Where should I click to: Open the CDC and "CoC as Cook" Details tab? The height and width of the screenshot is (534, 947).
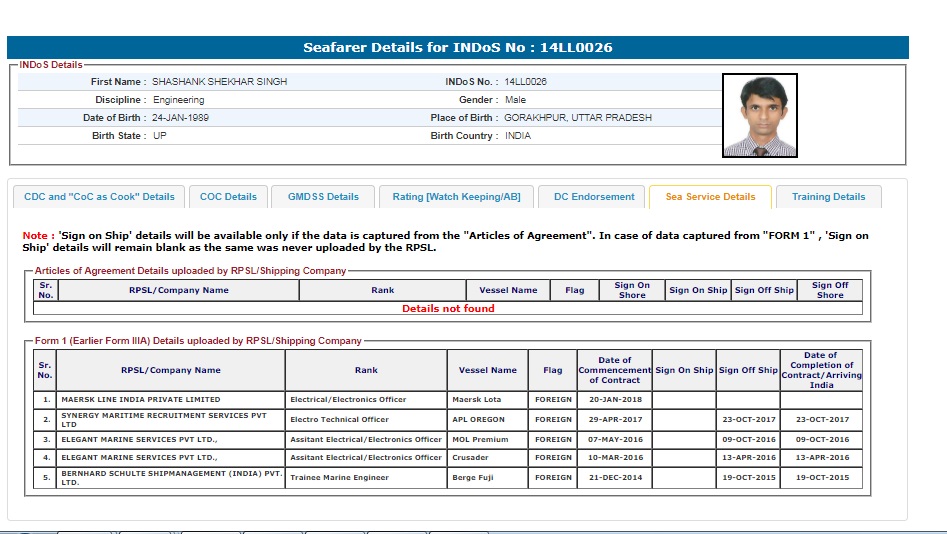[x=99, y=197]
